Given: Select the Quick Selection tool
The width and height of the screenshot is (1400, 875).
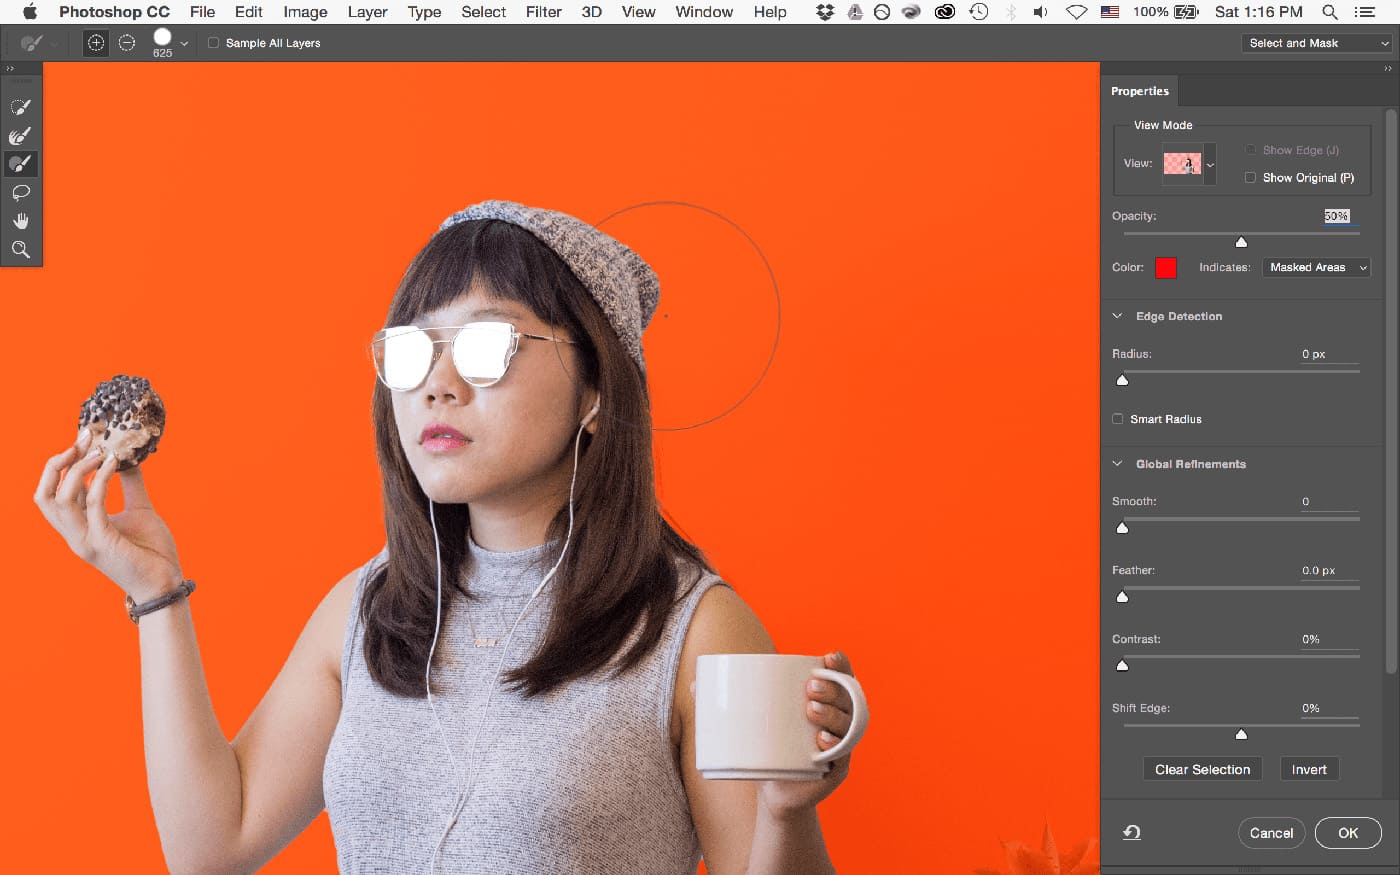Looking at the screenshot, I should (20, 107).
